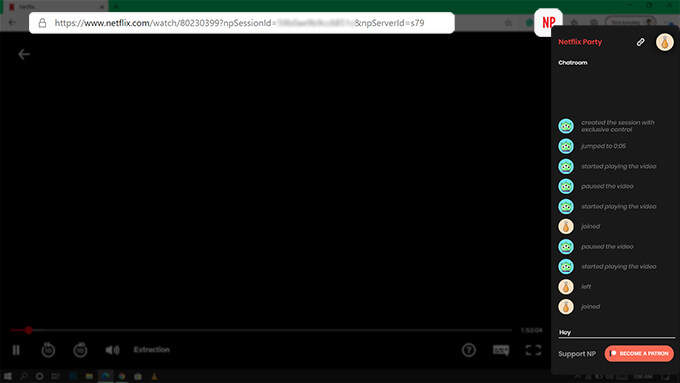Move the red playback progress scrubber
The height and width of the screenshot is (383, 680).
[29, 330]
